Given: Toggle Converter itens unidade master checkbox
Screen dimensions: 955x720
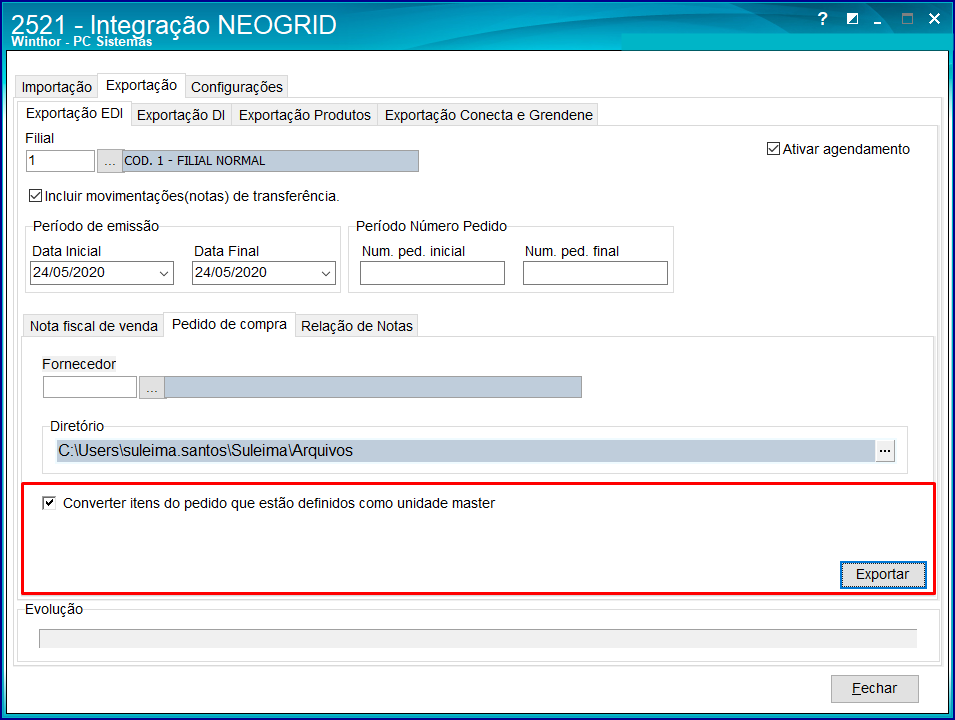Looking at the screenshot, I should tap(49, 503).
